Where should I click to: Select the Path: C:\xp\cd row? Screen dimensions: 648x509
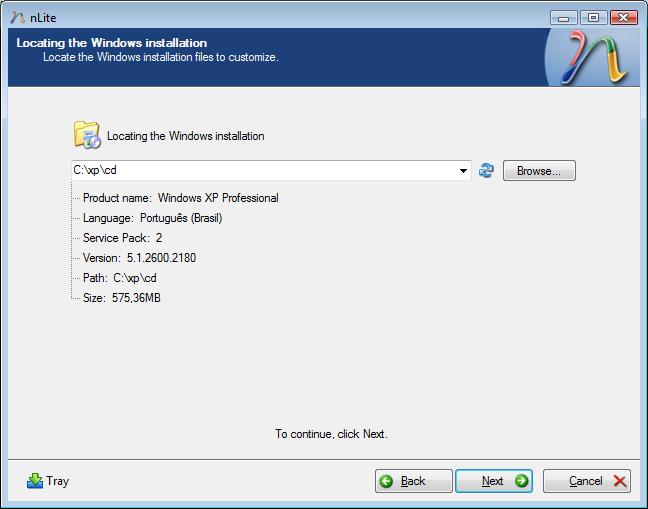(x=119, y=278)
